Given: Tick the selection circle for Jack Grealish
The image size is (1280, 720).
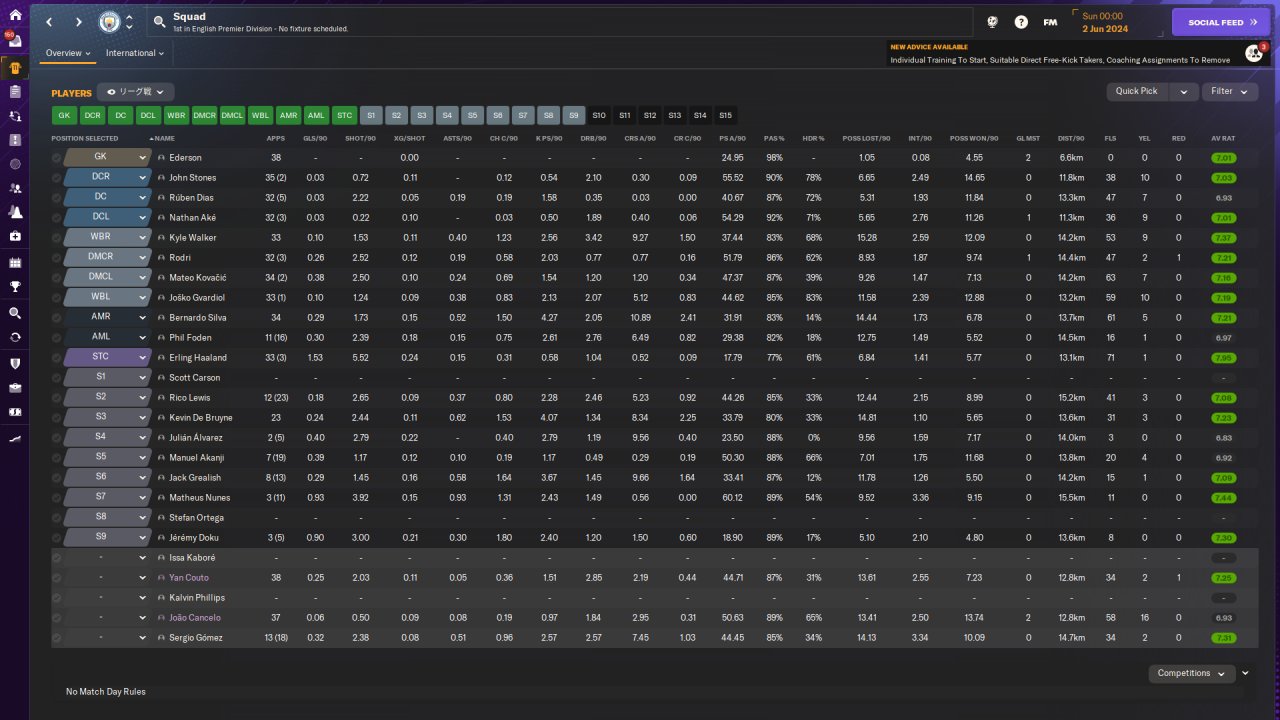Looking at the screenshot, I should (56, 477).
